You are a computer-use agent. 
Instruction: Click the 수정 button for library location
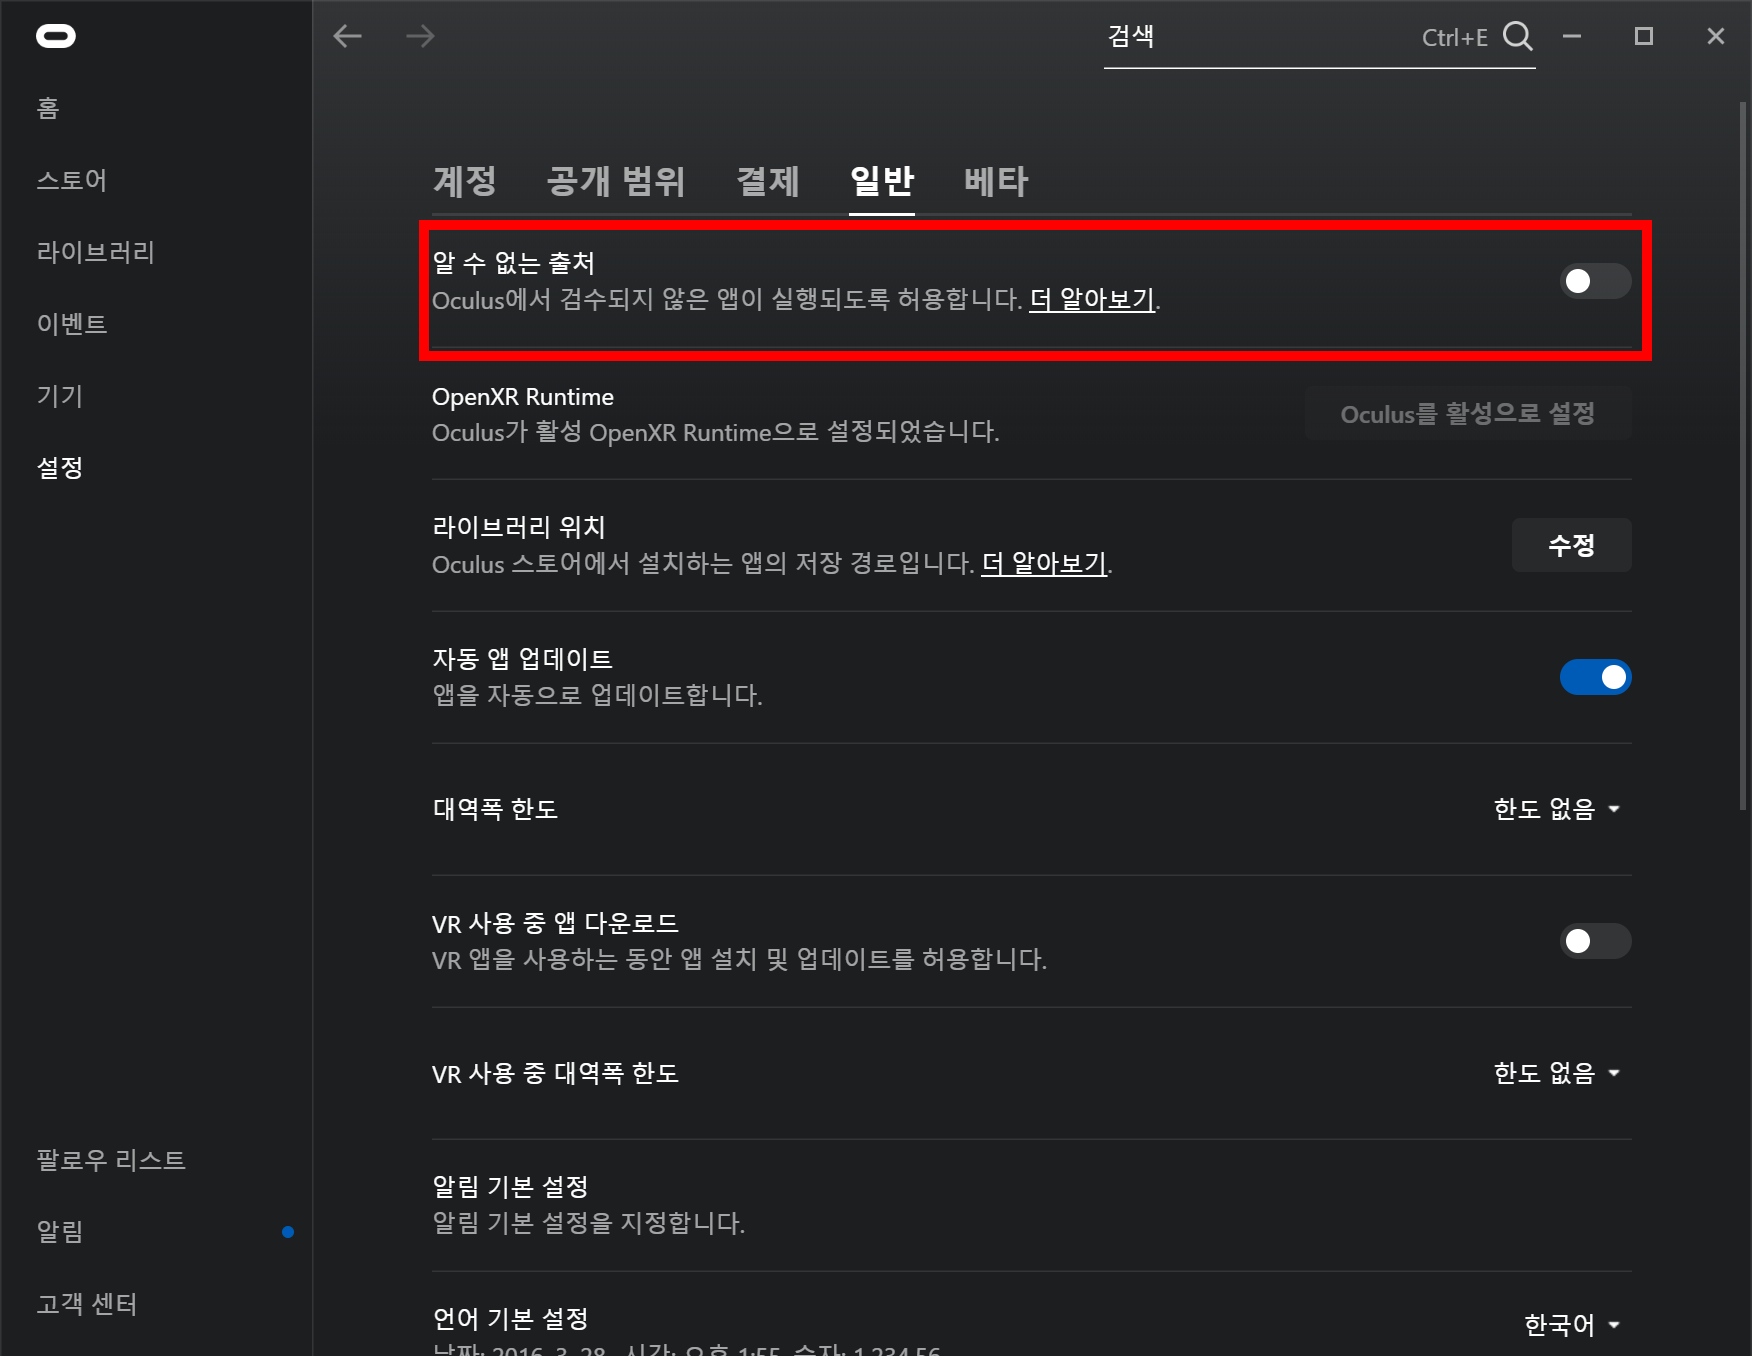1571,545
